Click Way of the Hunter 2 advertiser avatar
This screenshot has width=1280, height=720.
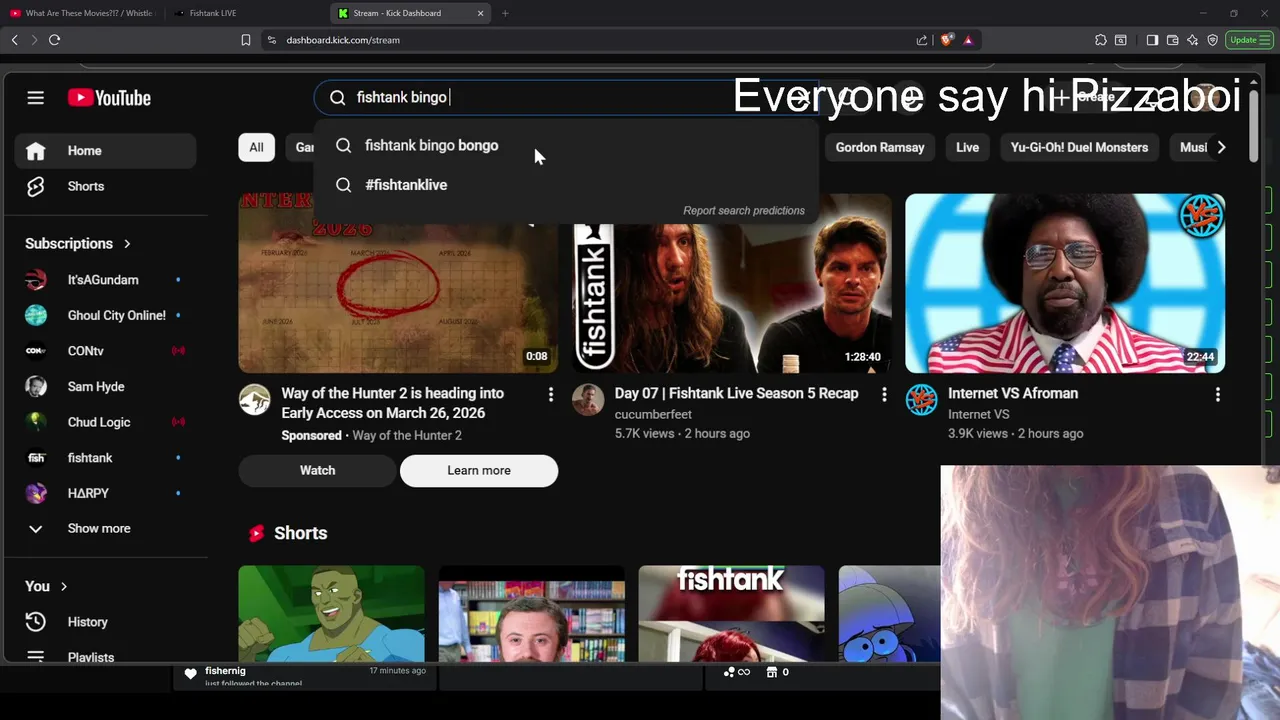(254, 399)
